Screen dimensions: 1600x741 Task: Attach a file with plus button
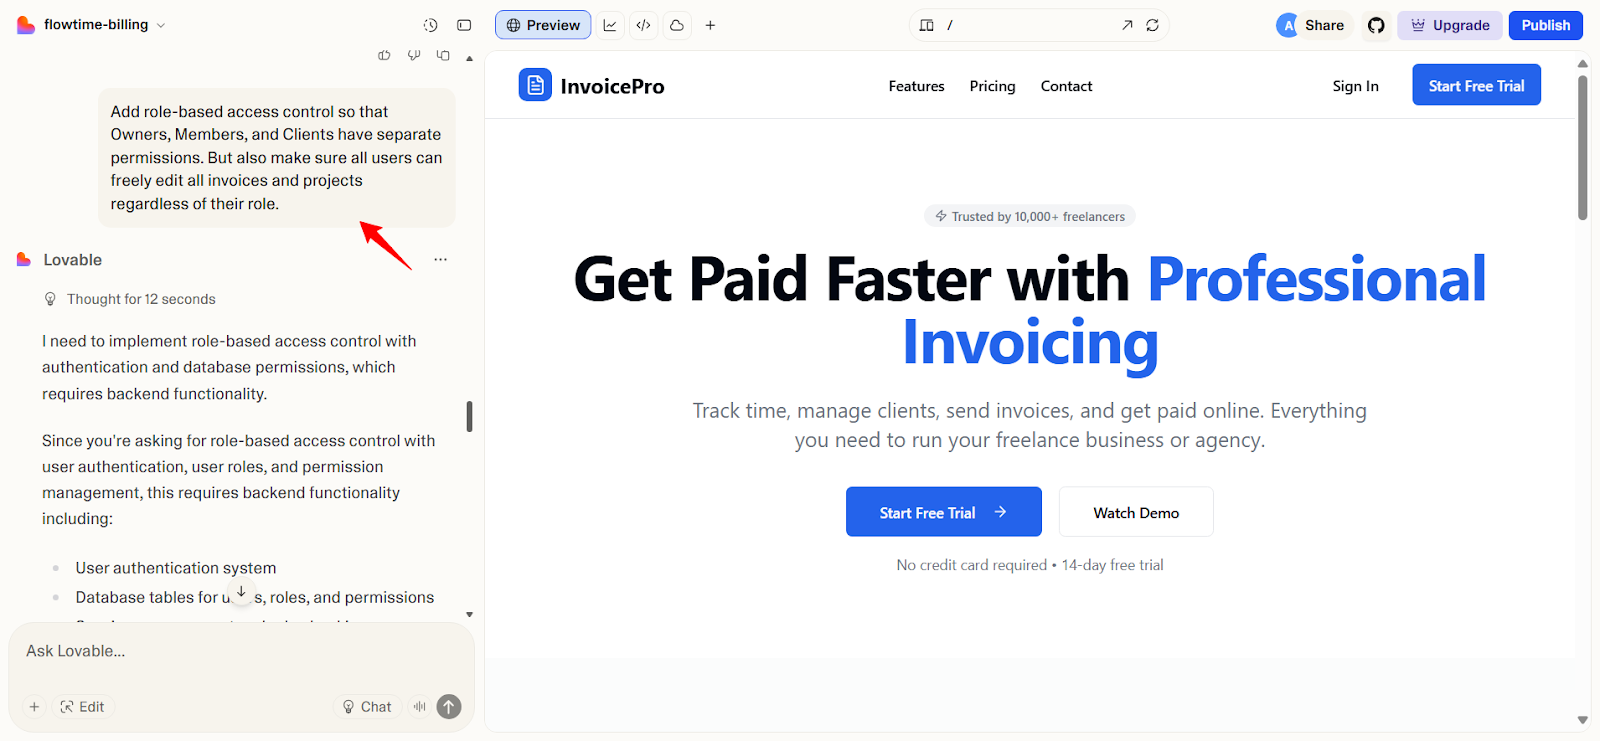click(x=34, y=707)
